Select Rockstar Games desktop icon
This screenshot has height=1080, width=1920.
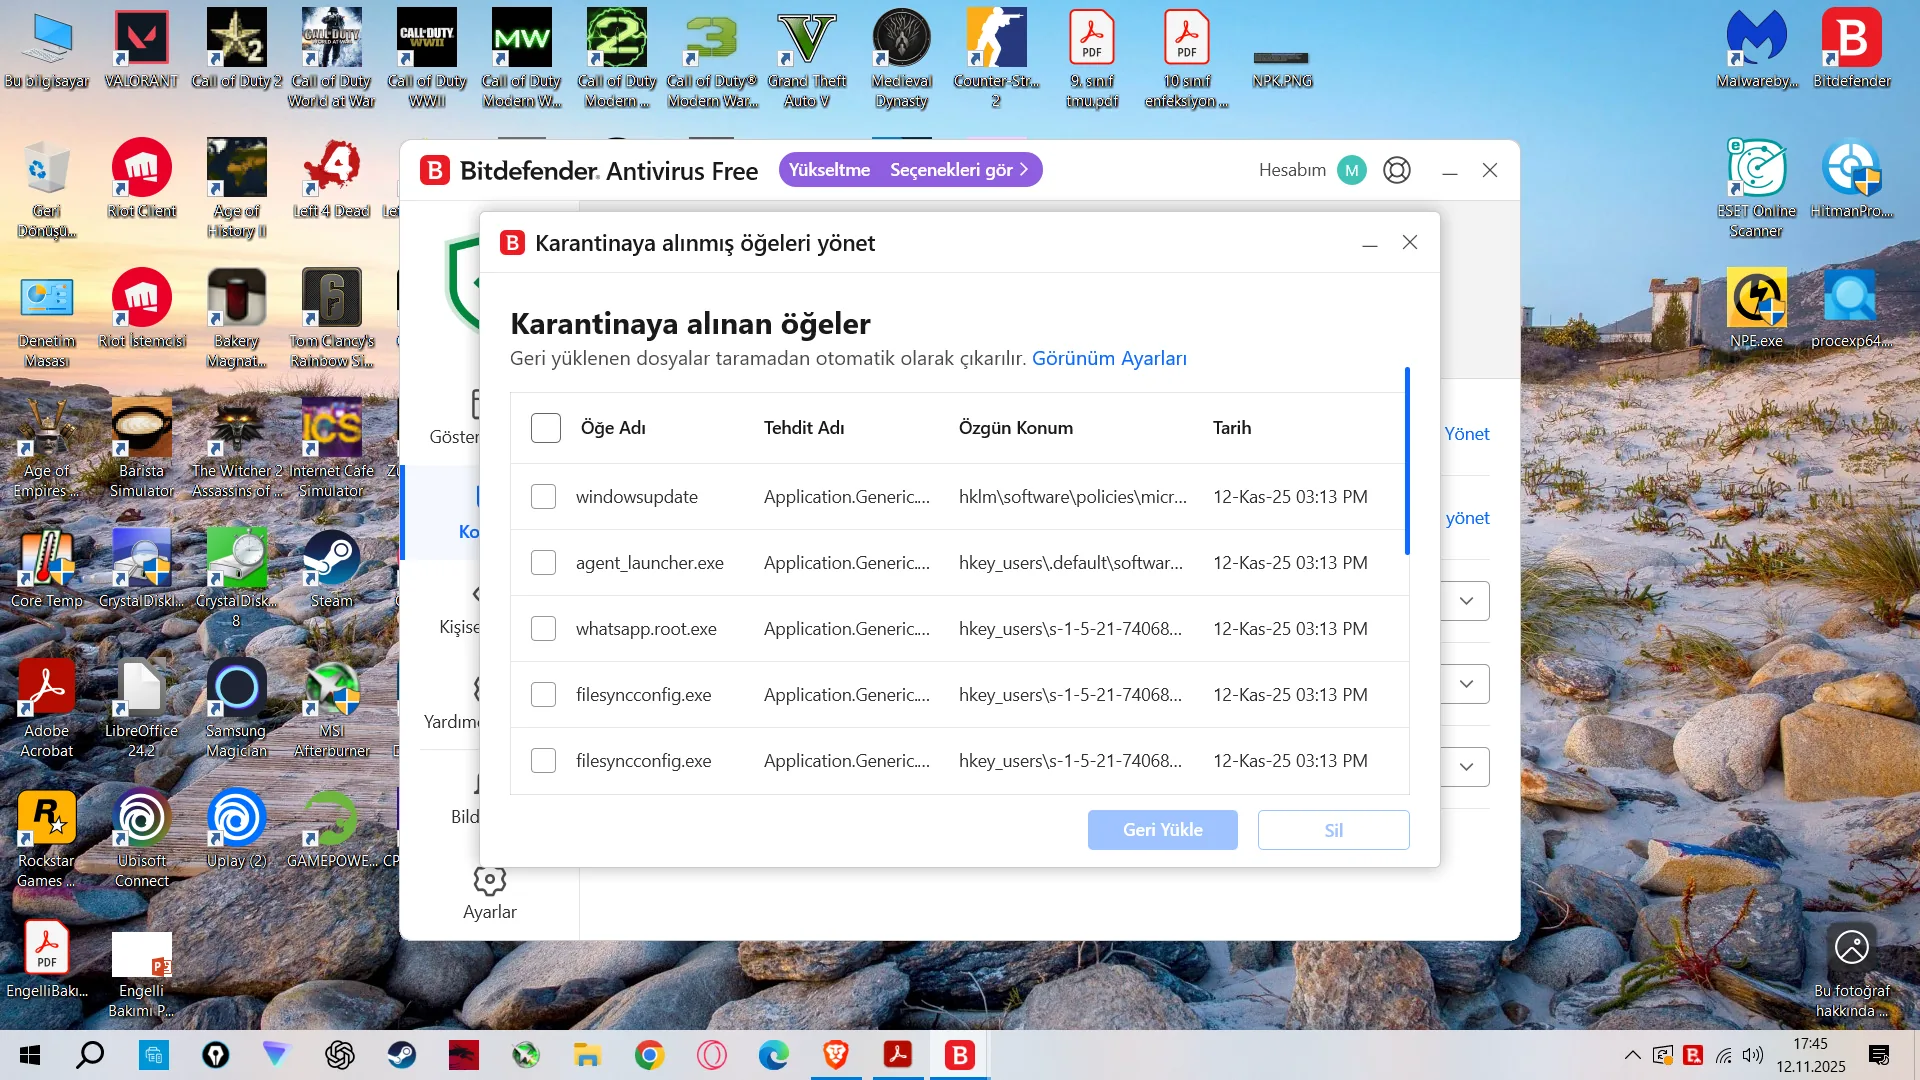click(47, 839)
